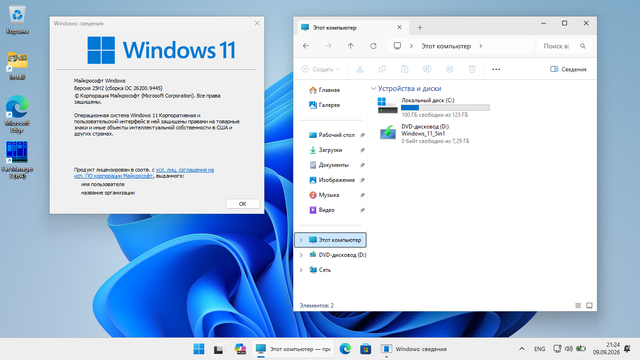Open Microsoft Store from the taskbar

pos(366,349)
